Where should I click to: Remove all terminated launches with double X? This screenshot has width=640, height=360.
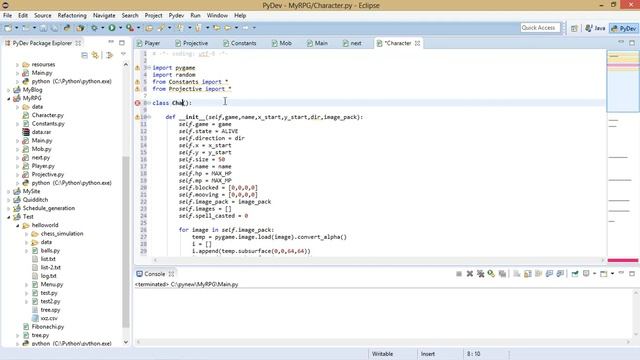pyautogui.click(x=480, y=274)
